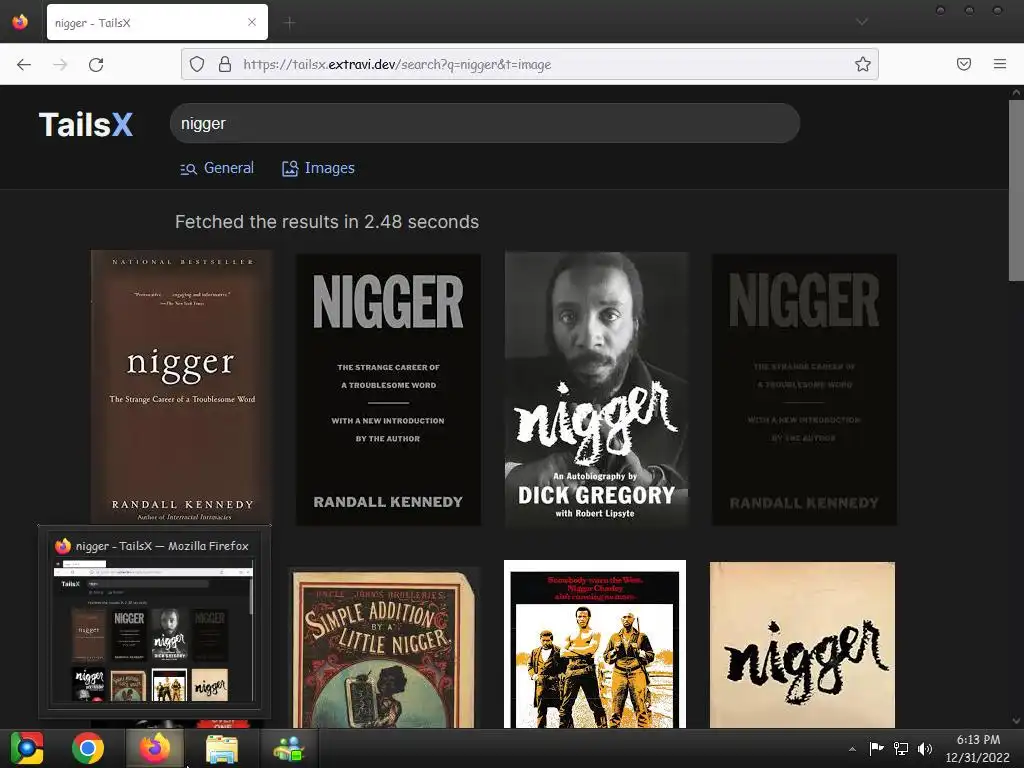
Task: Click the General tab search-list icon
Action: tap(188, 169)
